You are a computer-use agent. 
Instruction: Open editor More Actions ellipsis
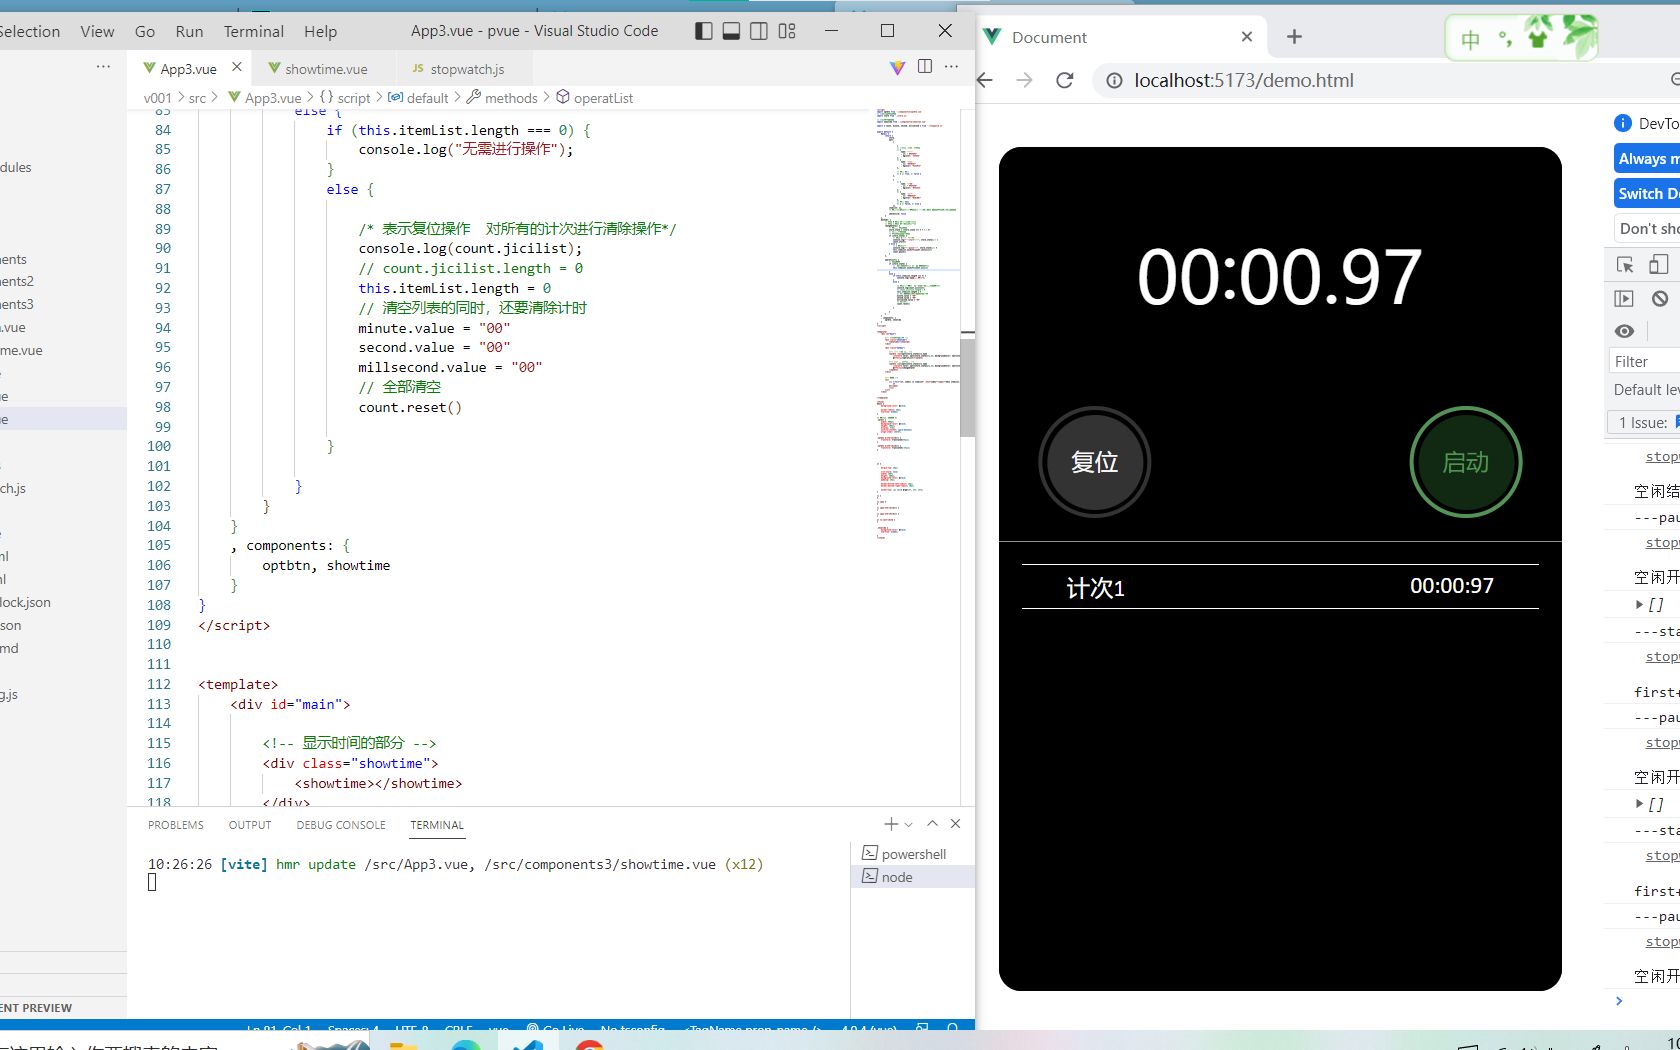[951, 67]
